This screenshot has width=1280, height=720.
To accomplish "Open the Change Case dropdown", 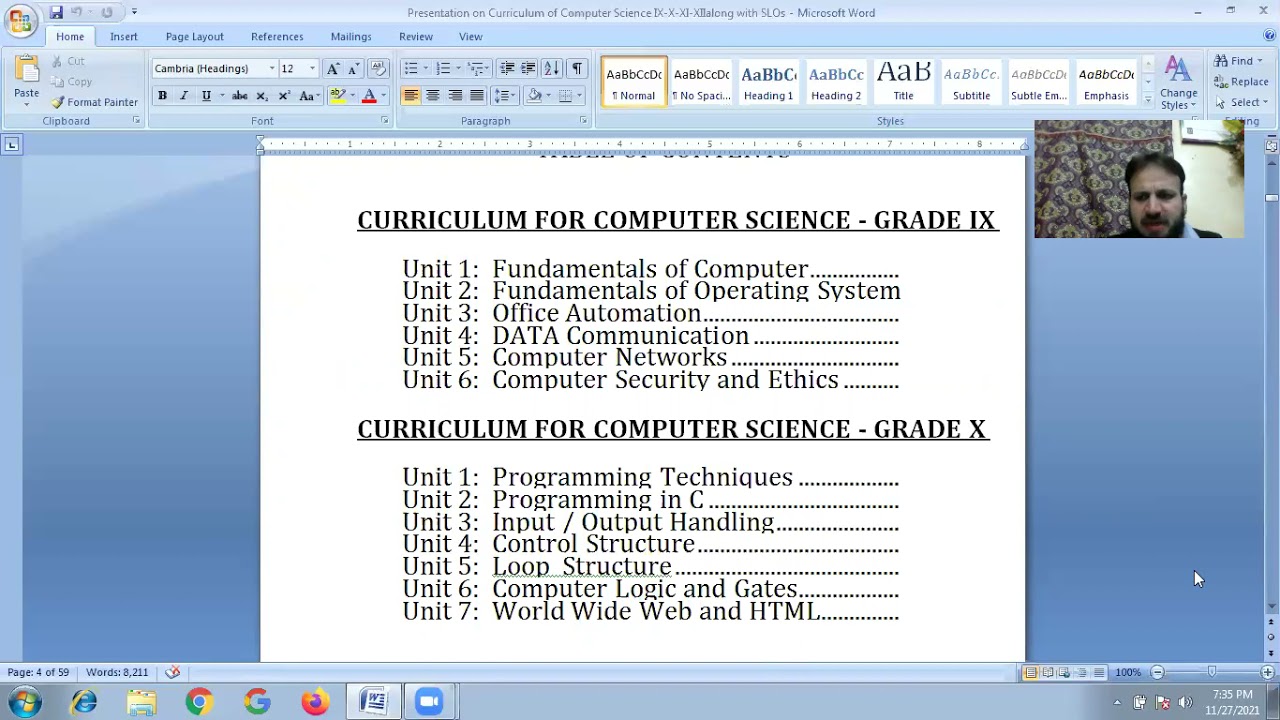I will (x=309, y=96).
